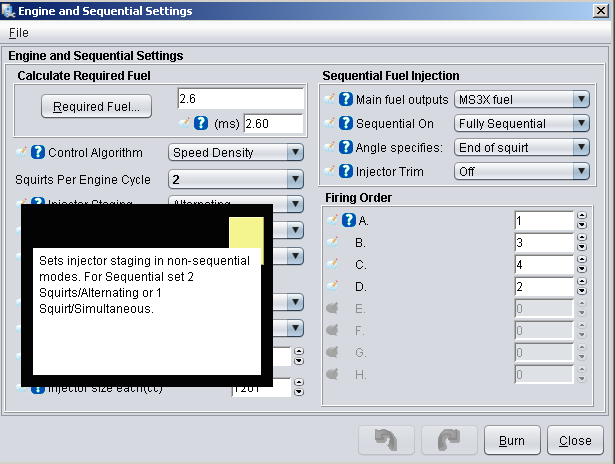Open Main fuel outputs dropdown (MS3X fuel)

(x=522, y=99)
